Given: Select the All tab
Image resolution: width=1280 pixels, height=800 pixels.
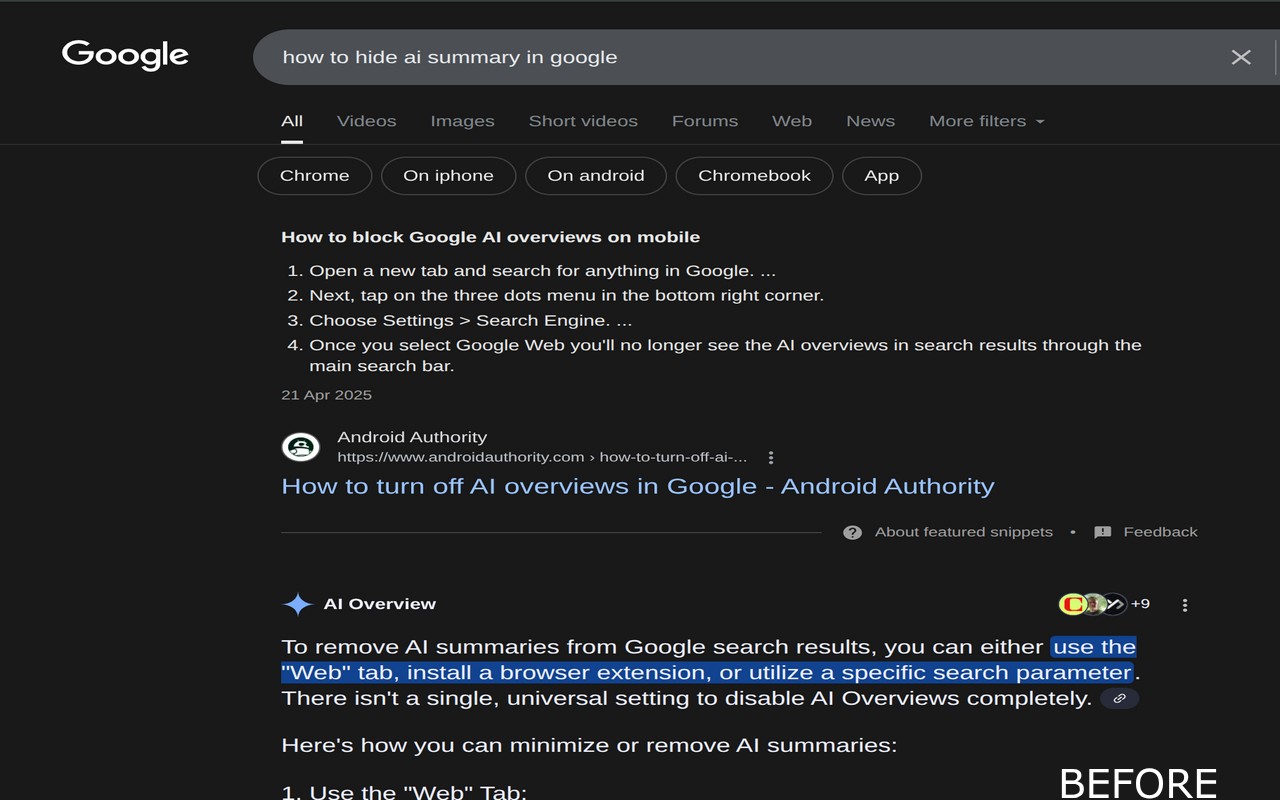Looking at the screenshot, I should (292, 121).
